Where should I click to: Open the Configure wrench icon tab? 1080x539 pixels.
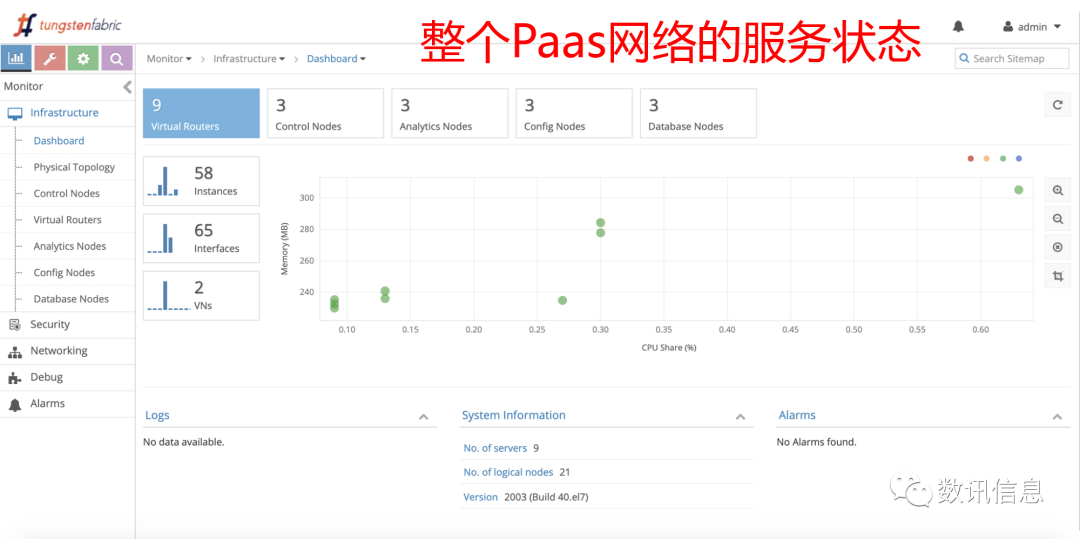pyautogui.click(x=50, y=59)
